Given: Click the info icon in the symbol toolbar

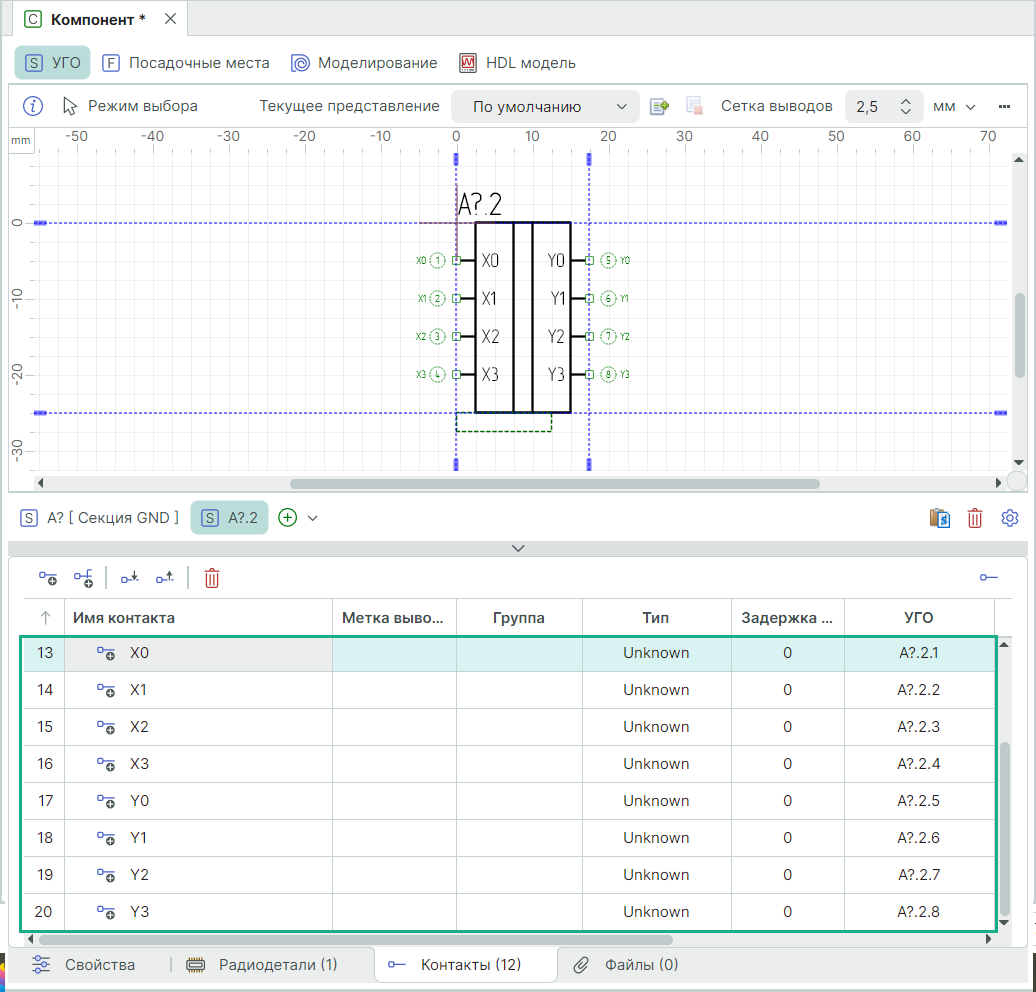Looking at the screenshot, I should 33,106.
